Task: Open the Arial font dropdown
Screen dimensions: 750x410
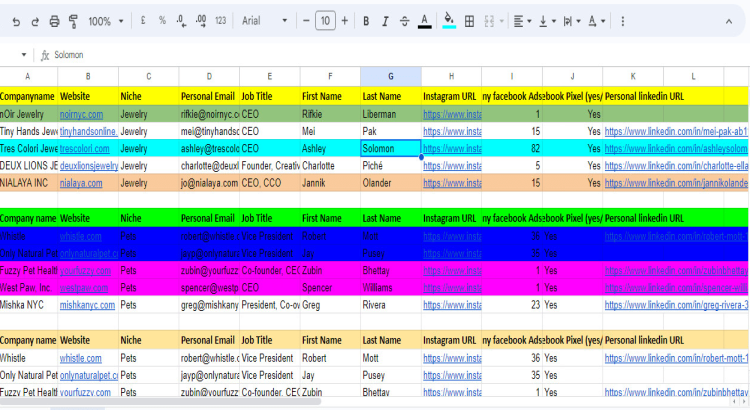Action: (x=264, y=21)
